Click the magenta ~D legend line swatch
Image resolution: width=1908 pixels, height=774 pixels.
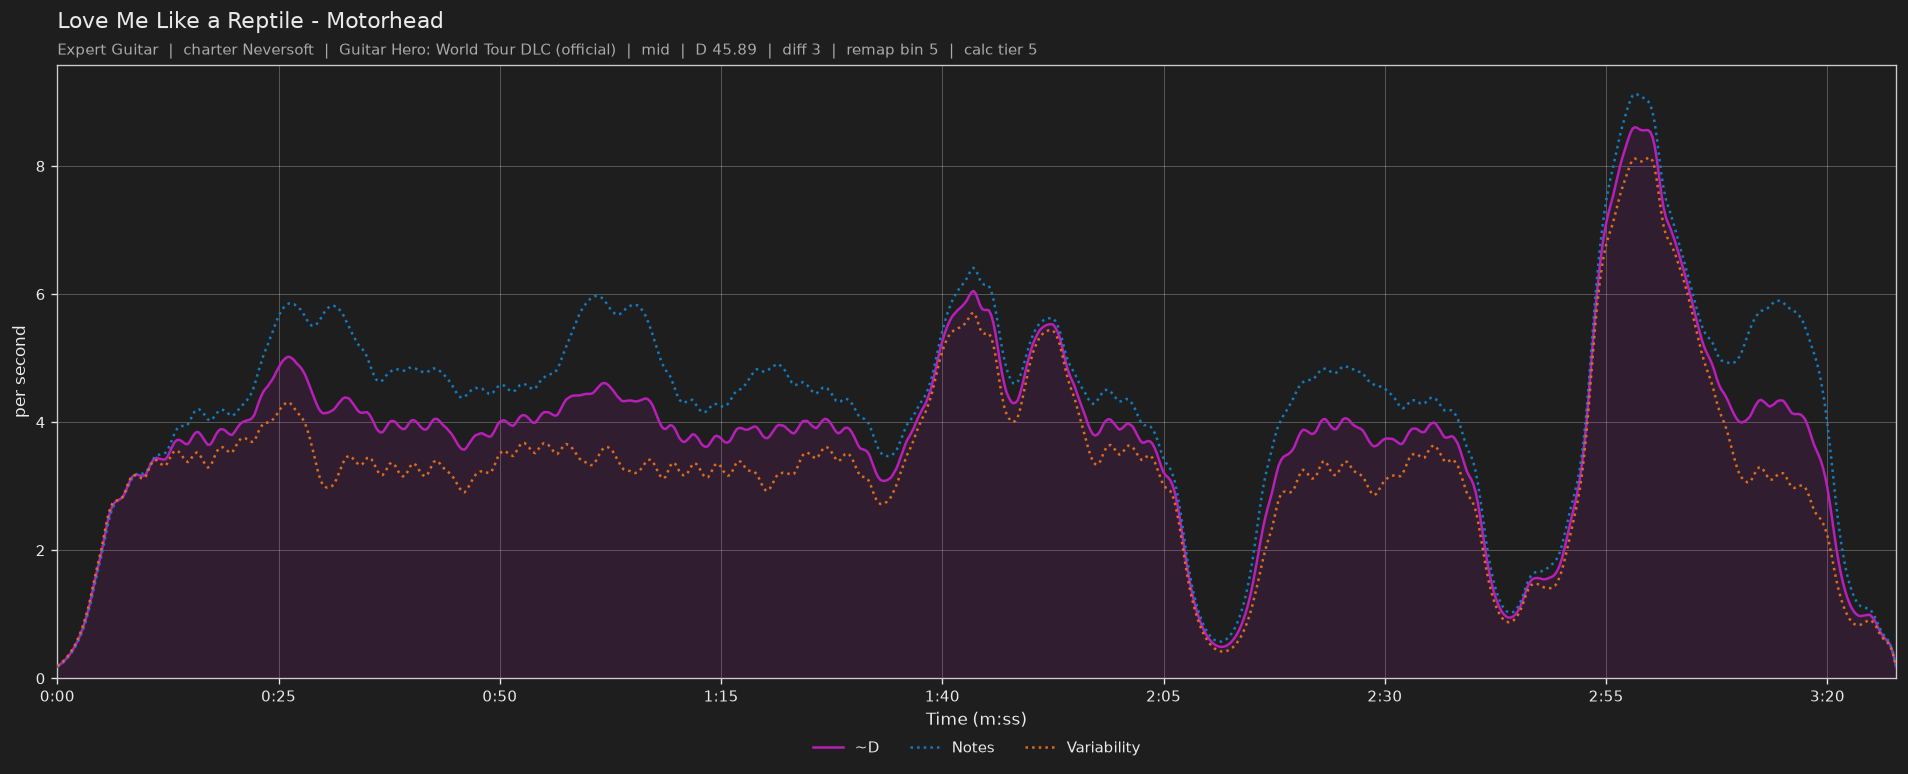tap(829, 748)
